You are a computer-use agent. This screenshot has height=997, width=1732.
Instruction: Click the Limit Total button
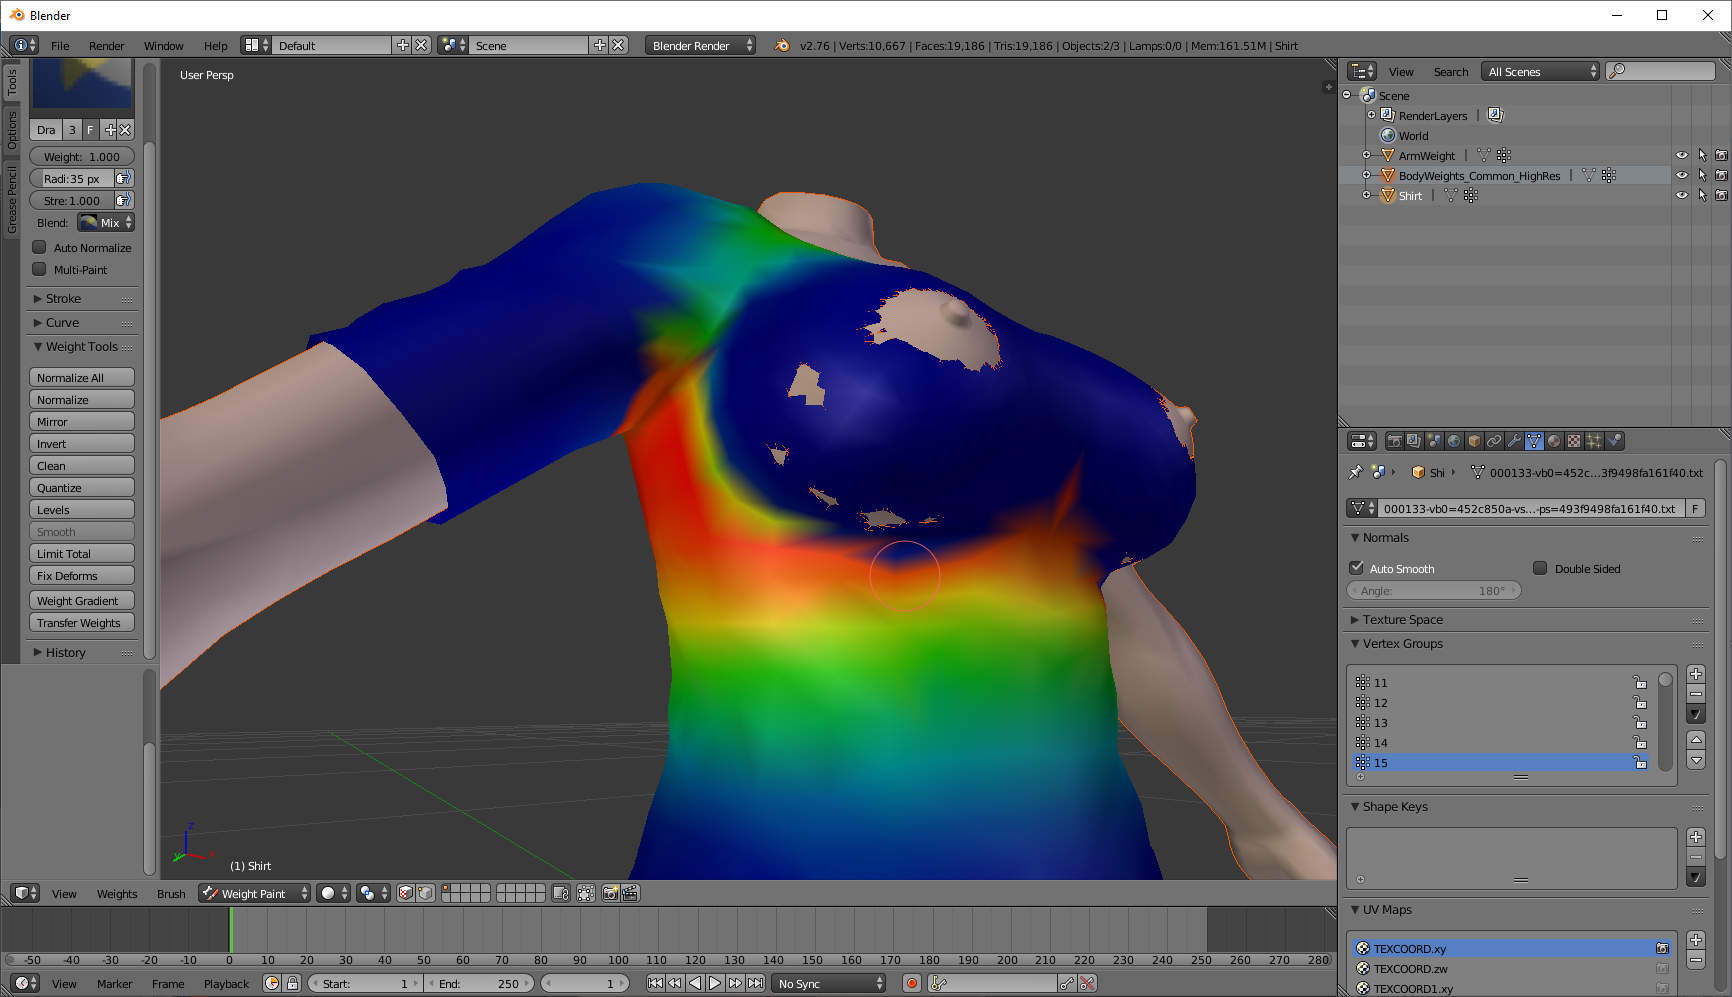[x=82, y=553]
